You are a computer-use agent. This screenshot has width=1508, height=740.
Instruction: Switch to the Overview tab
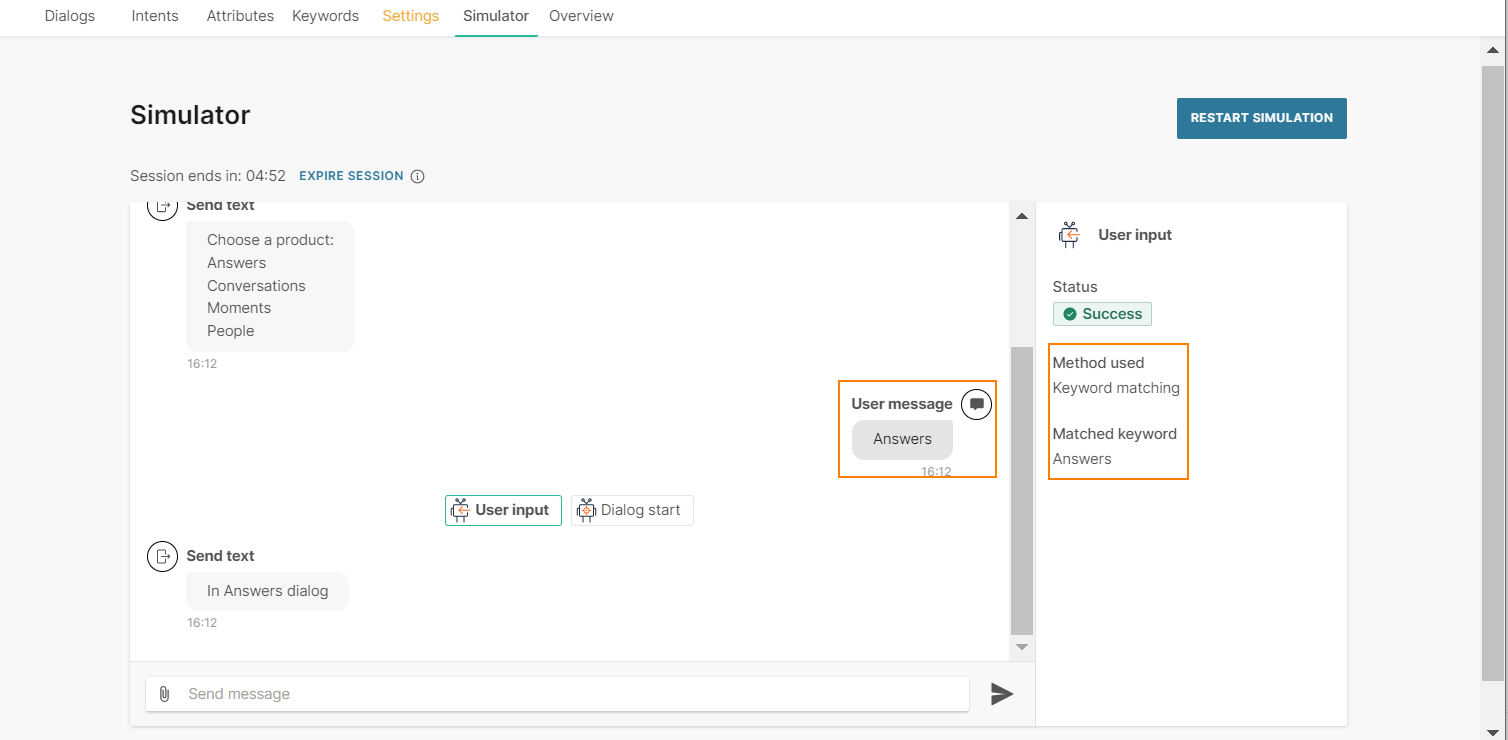coord(581,16)
